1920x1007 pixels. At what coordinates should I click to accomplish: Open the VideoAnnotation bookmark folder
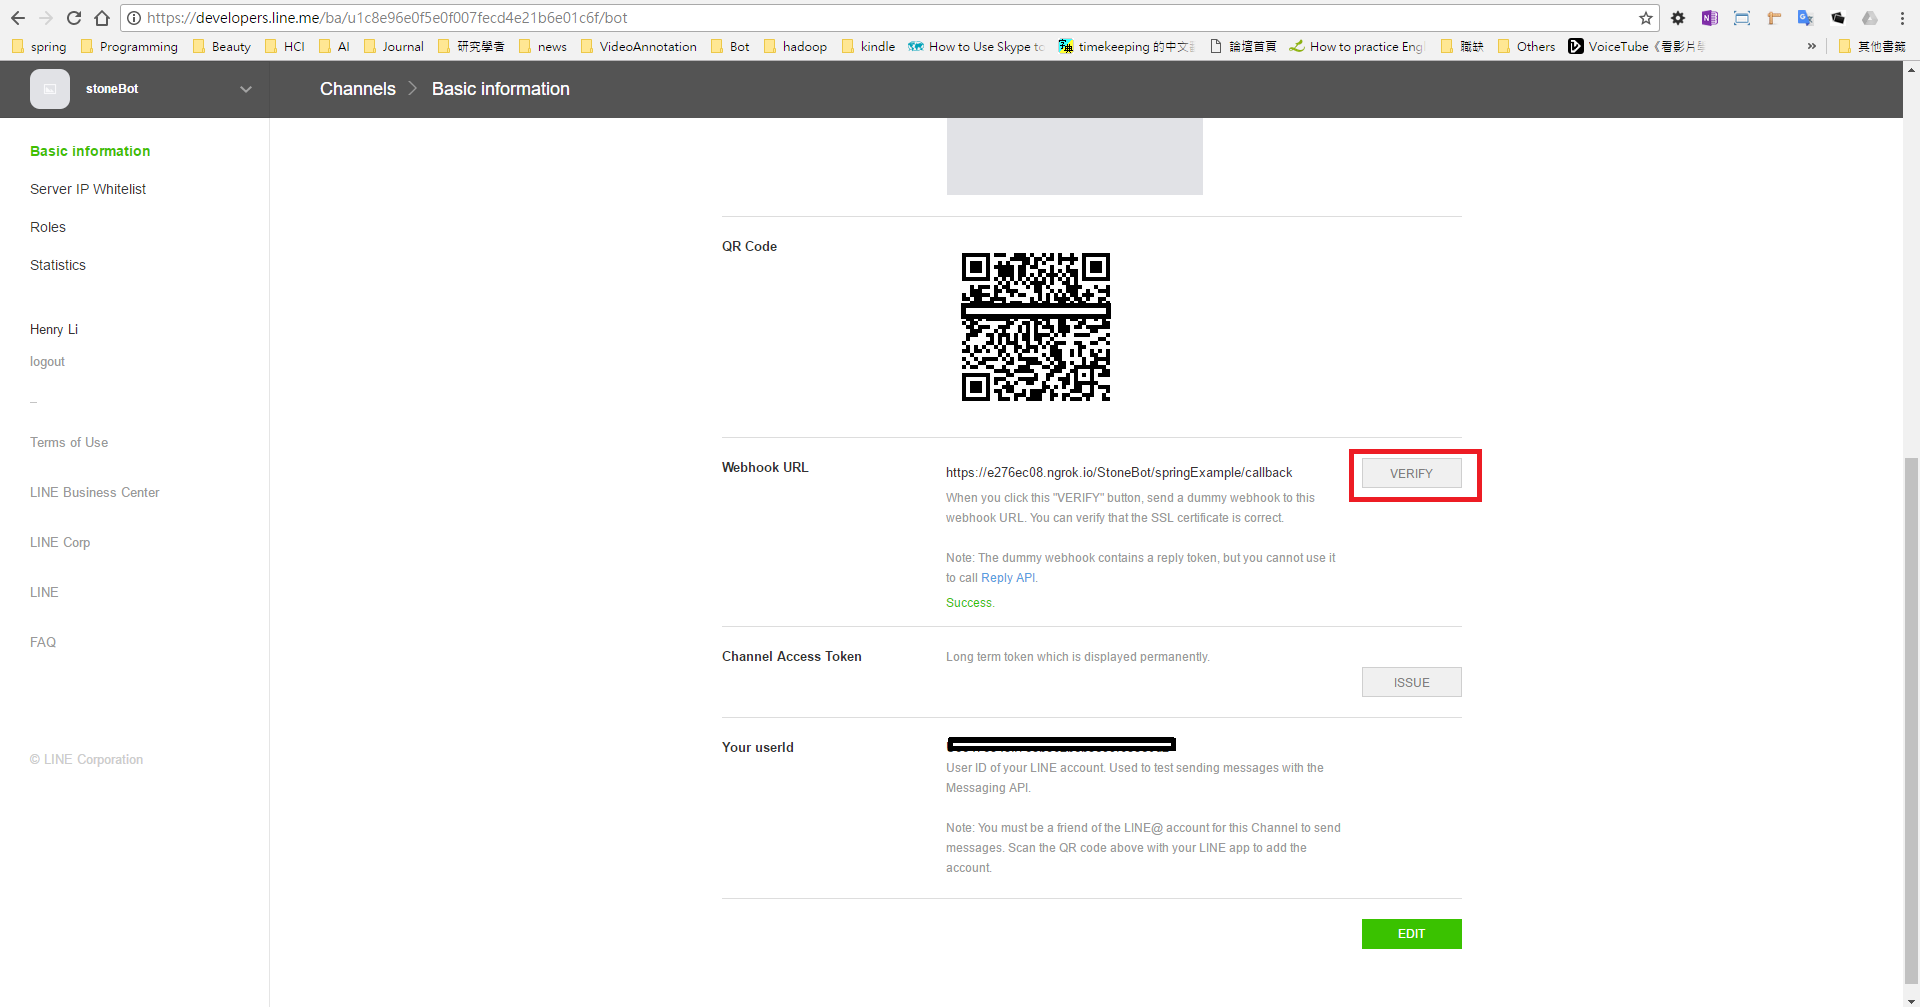tap(639, 46)
